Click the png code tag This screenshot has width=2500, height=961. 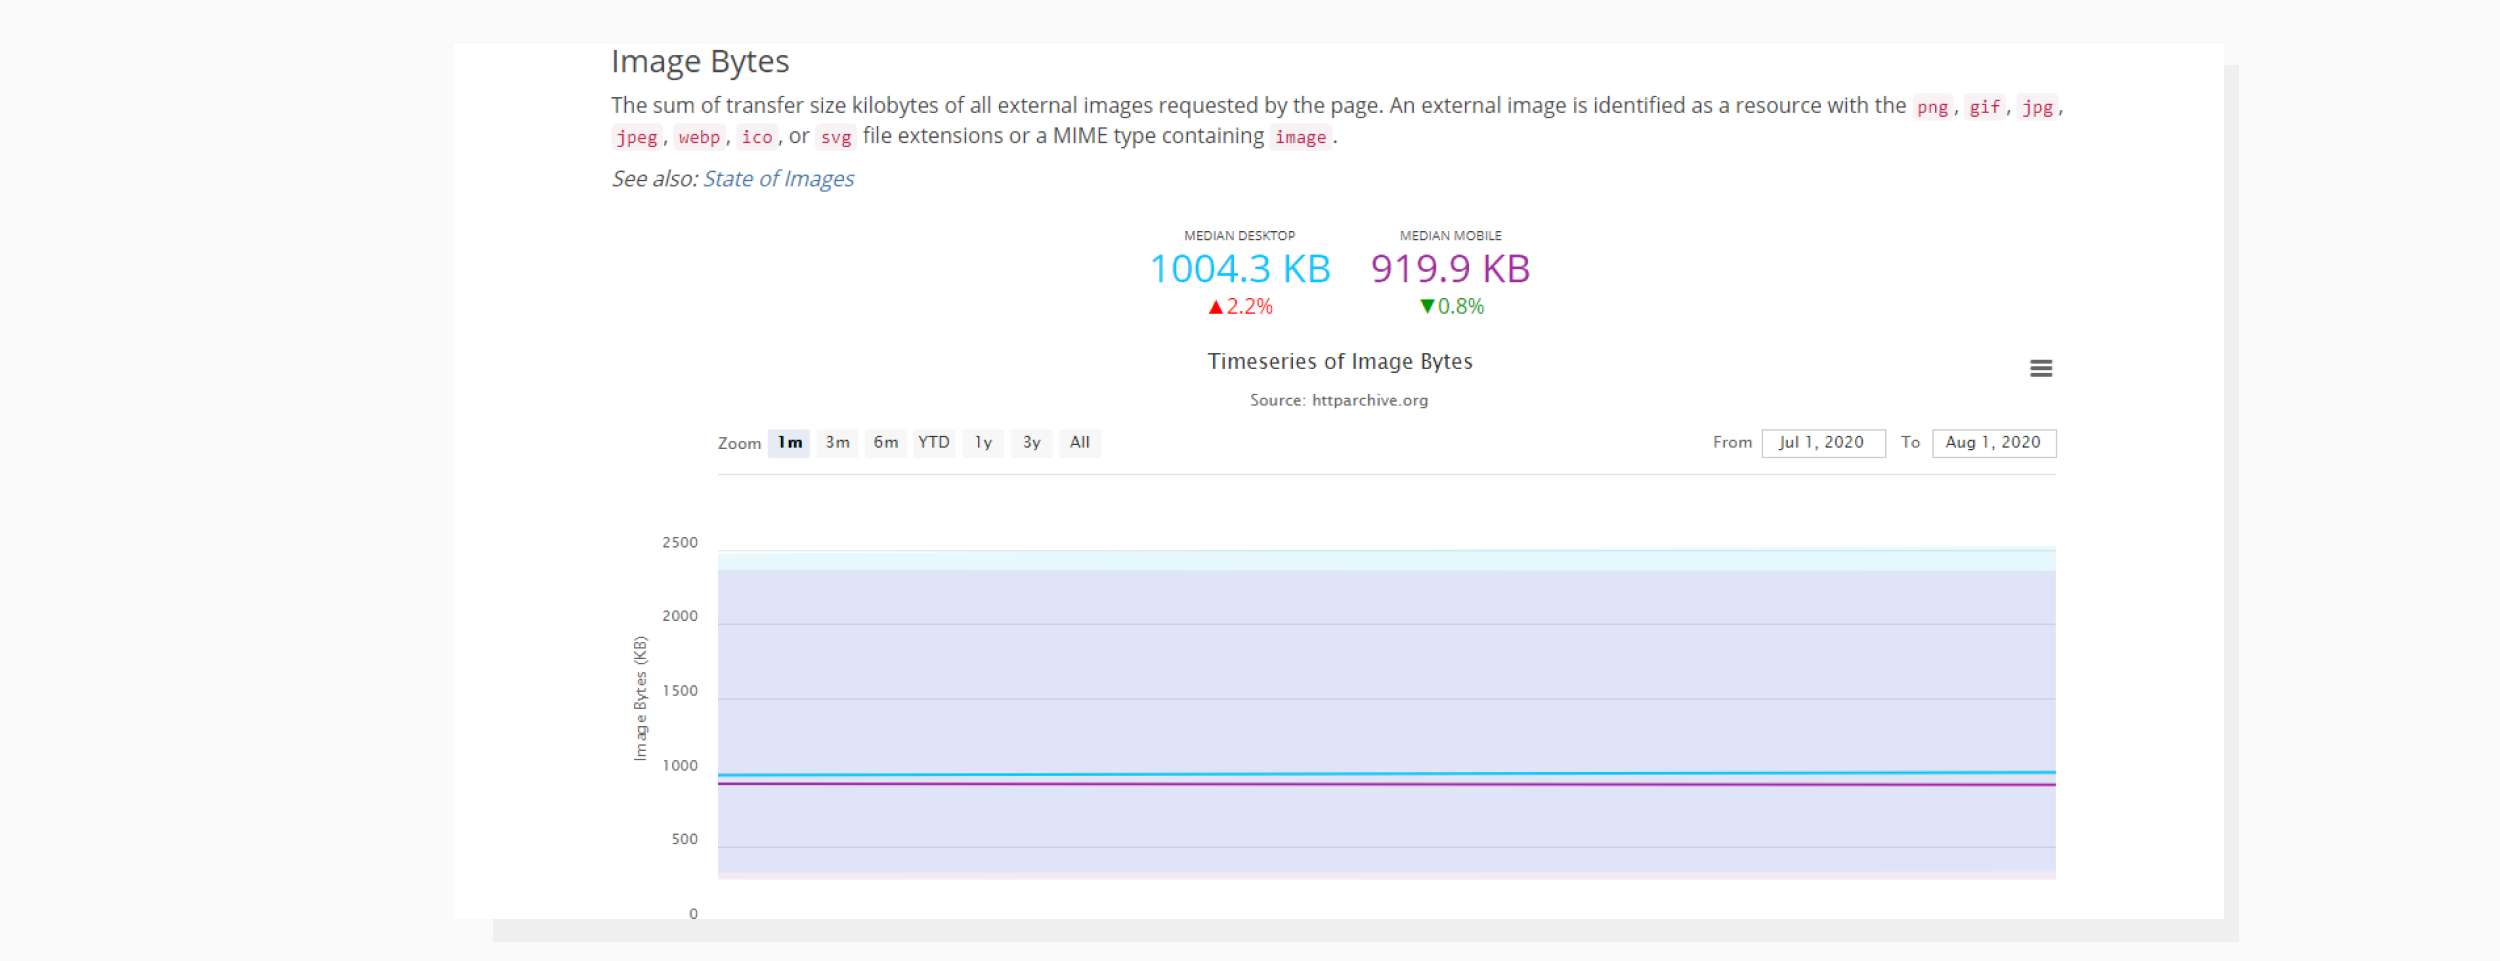click(1931, 107)
